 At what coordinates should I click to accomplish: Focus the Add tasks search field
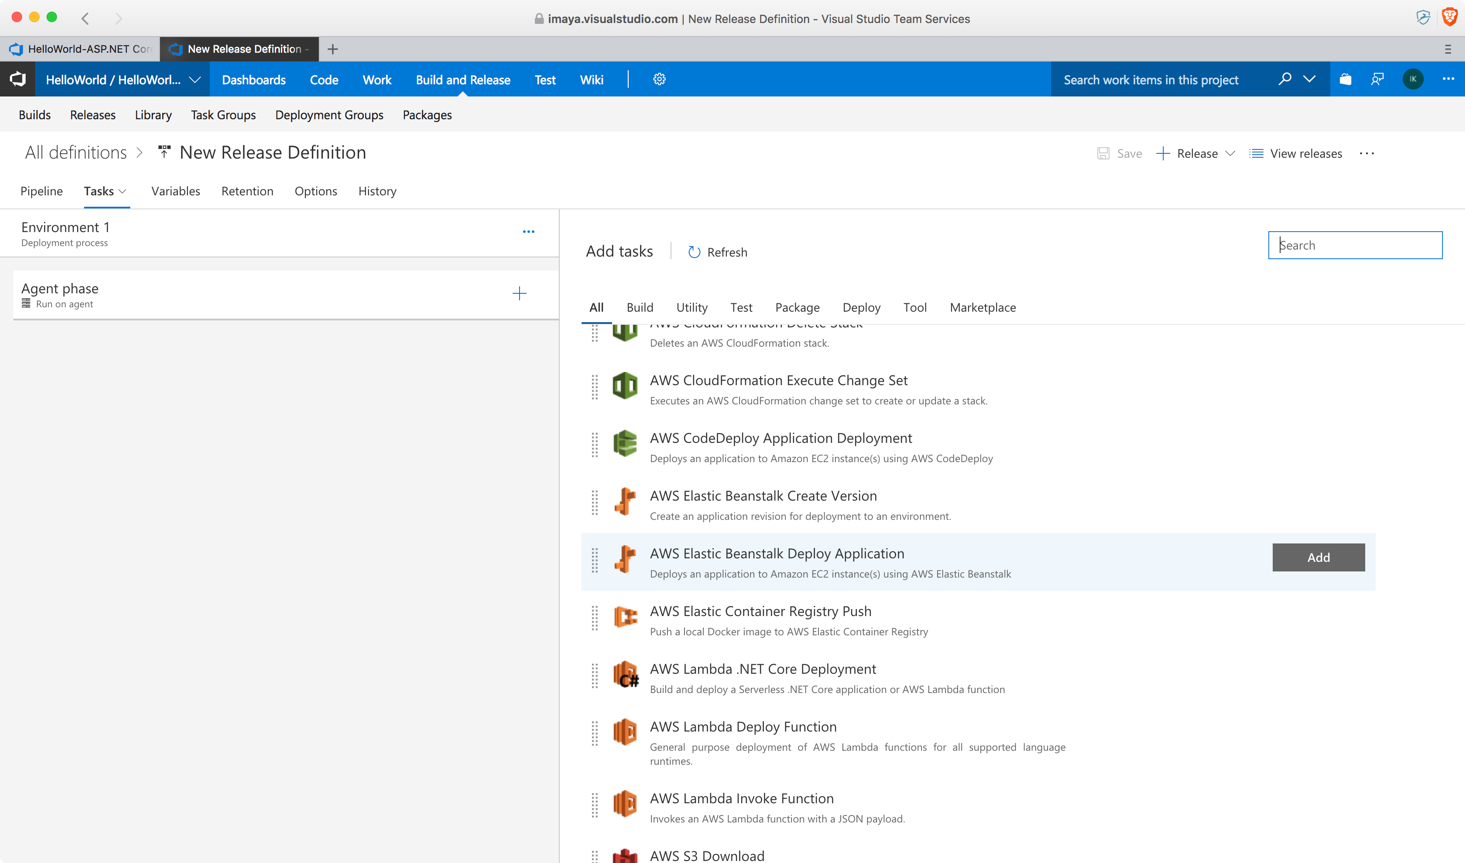click(x=1355, y=245)
